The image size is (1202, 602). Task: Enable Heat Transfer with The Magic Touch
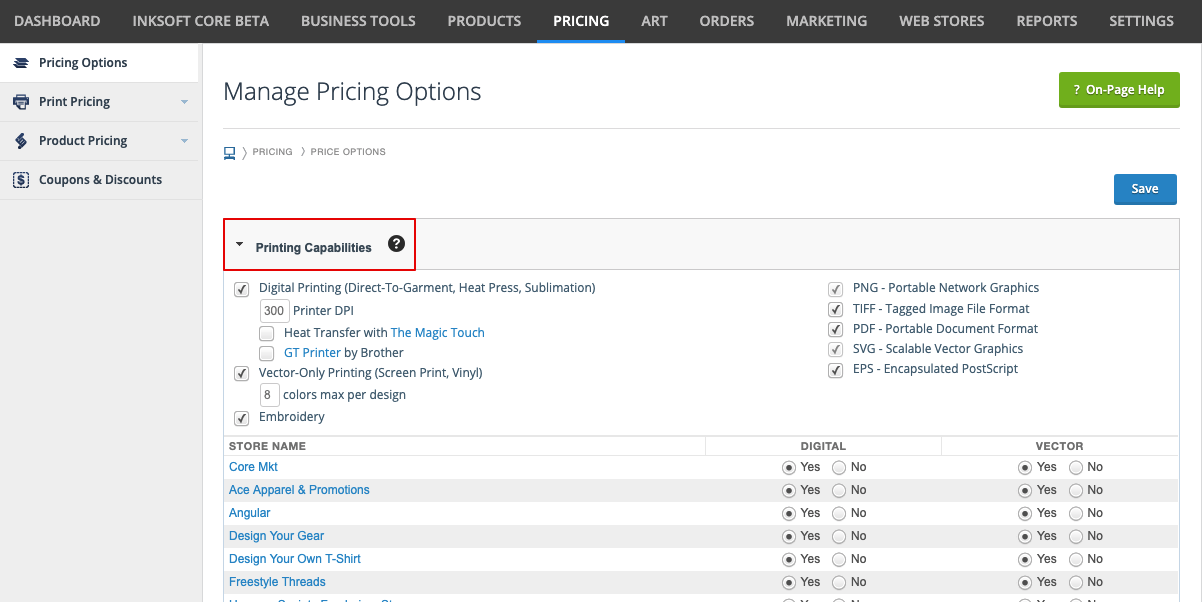click(266, 332)
